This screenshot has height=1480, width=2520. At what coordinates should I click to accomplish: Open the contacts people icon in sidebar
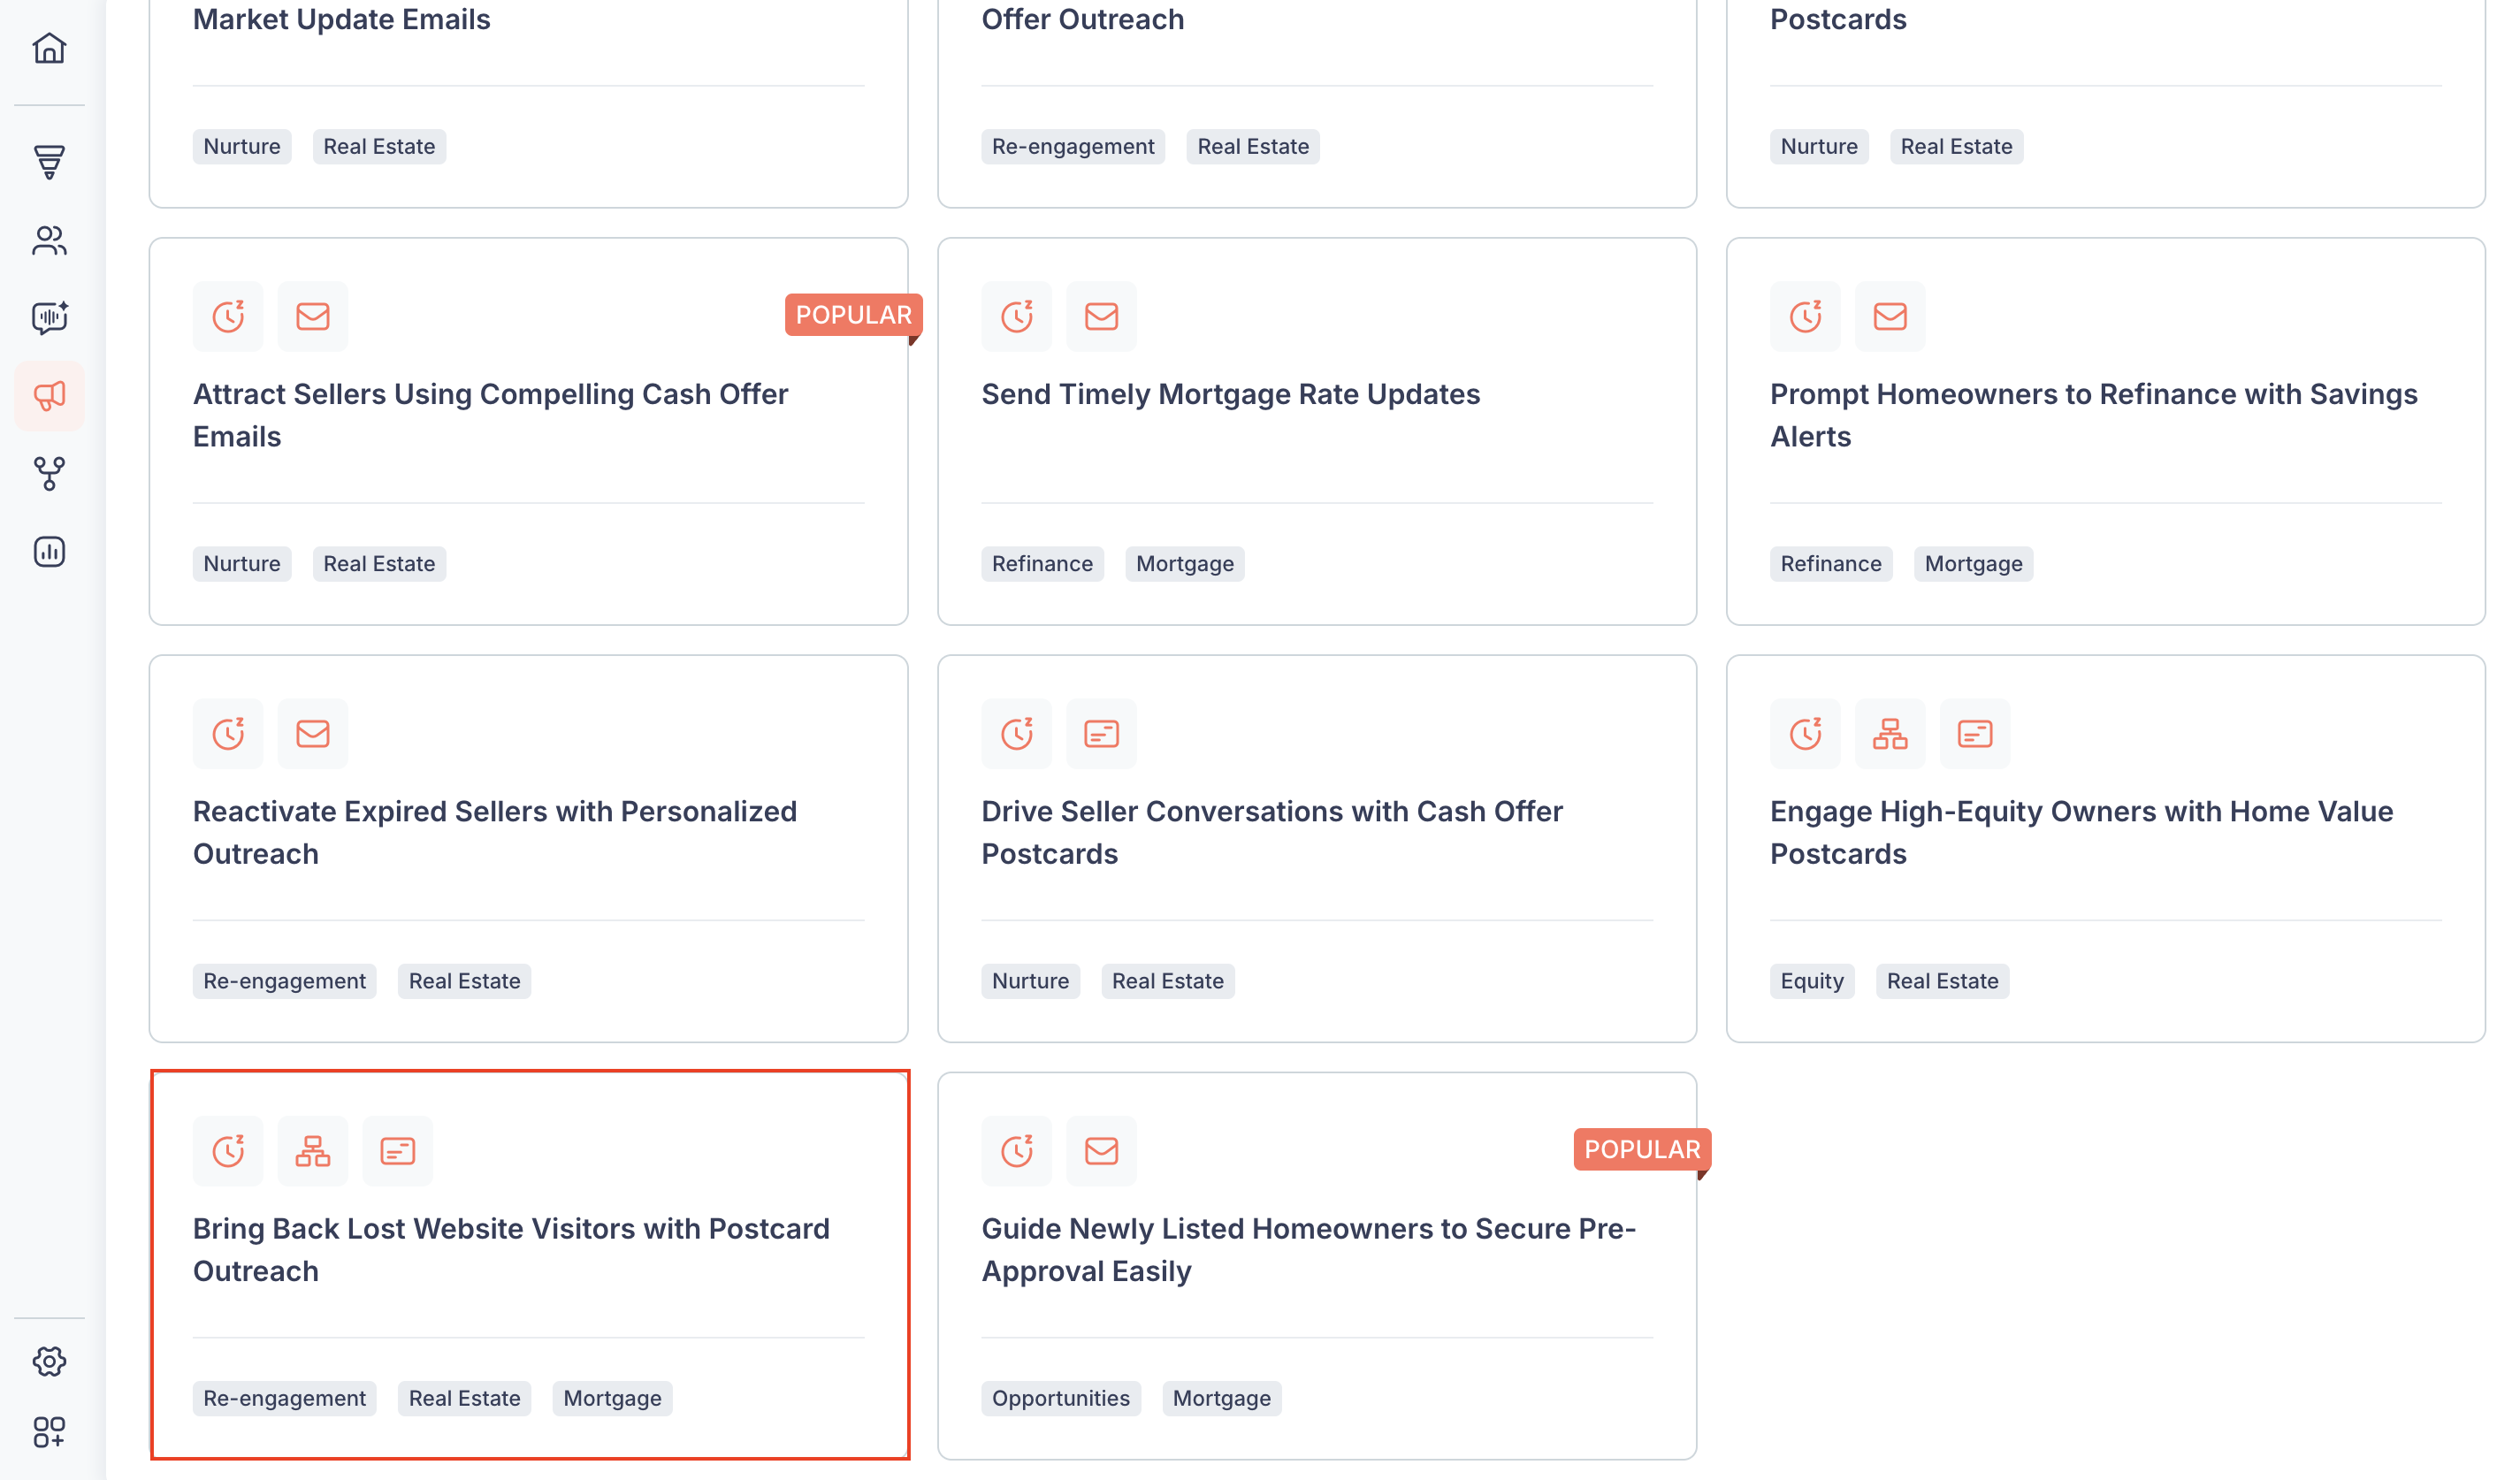[x=49, y=240]
